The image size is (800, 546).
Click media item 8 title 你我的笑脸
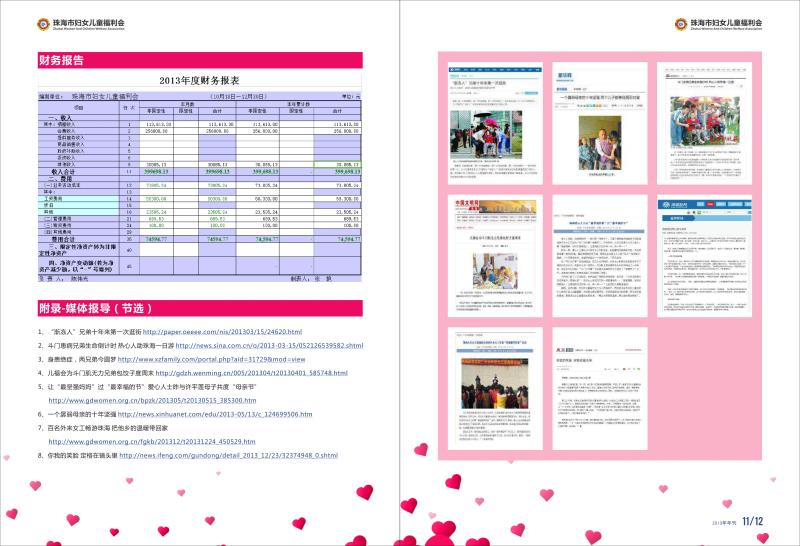83,455
